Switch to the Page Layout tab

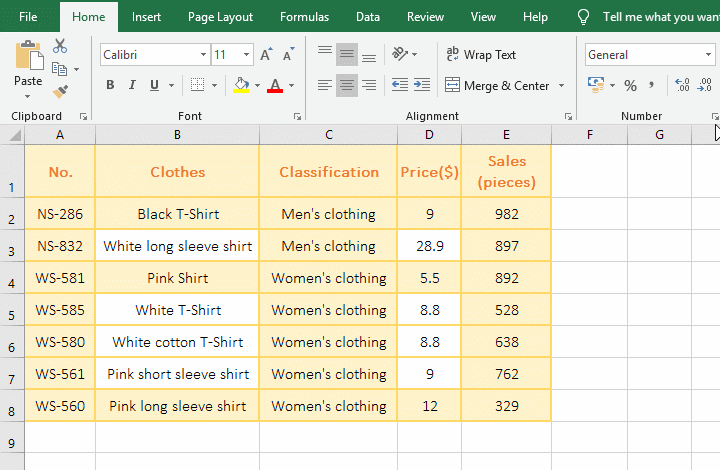(x=220, y=17)
